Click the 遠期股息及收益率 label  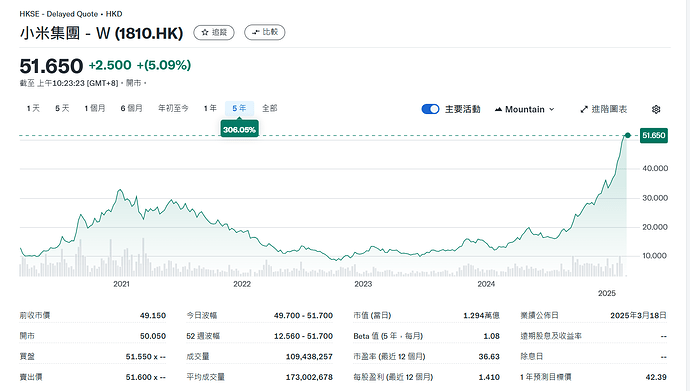(x=551, y=336)
